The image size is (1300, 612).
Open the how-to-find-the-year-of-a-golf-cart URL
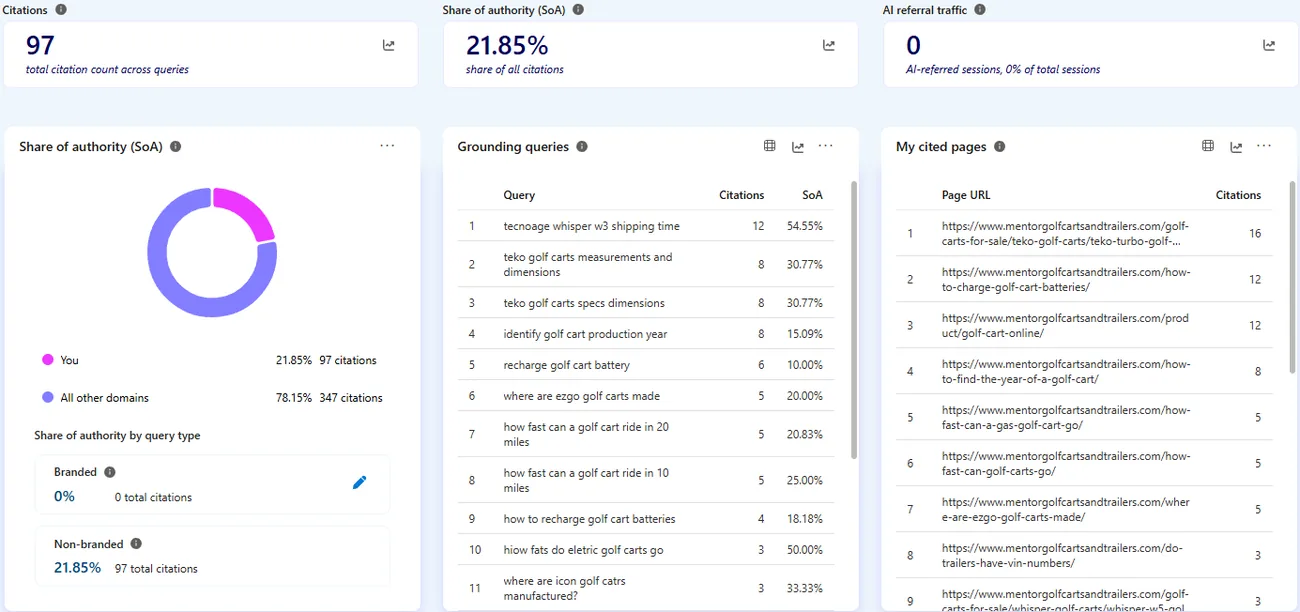[1066, 371]
